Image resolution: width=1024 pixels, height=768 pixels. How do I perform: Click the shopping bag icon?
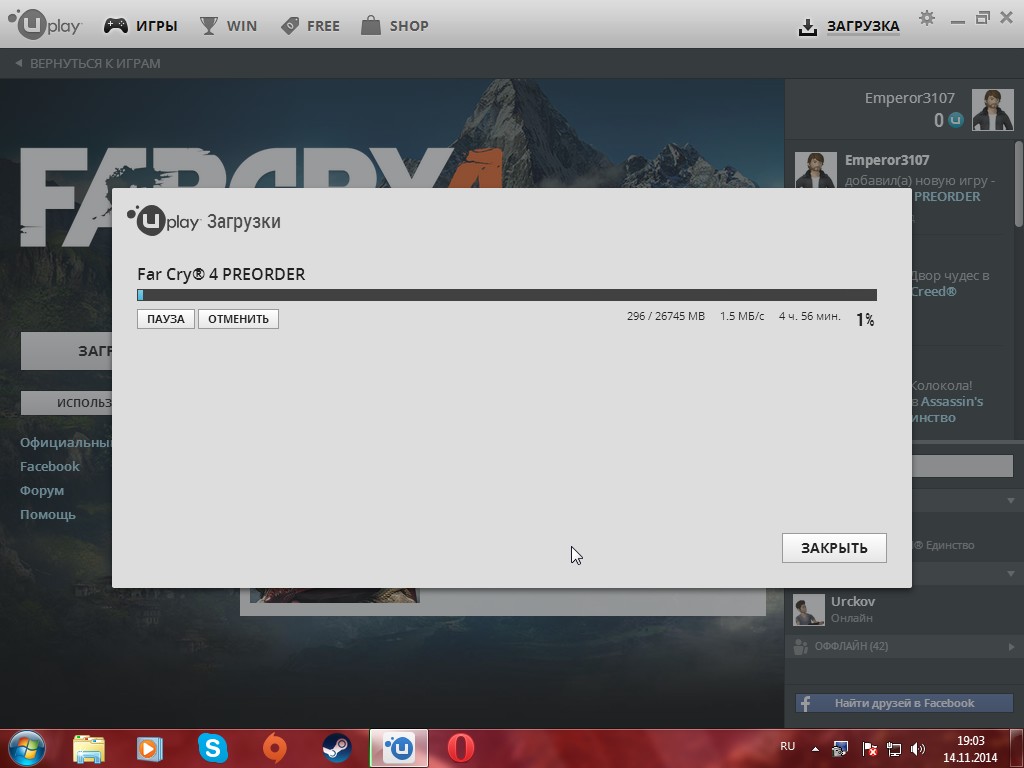371,25
